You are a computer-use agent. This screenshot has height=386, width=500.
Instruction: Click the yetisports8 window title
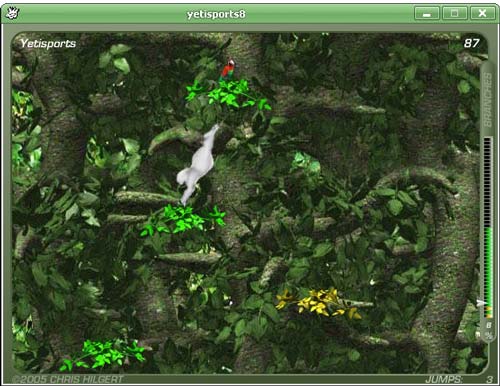[216, 14]
